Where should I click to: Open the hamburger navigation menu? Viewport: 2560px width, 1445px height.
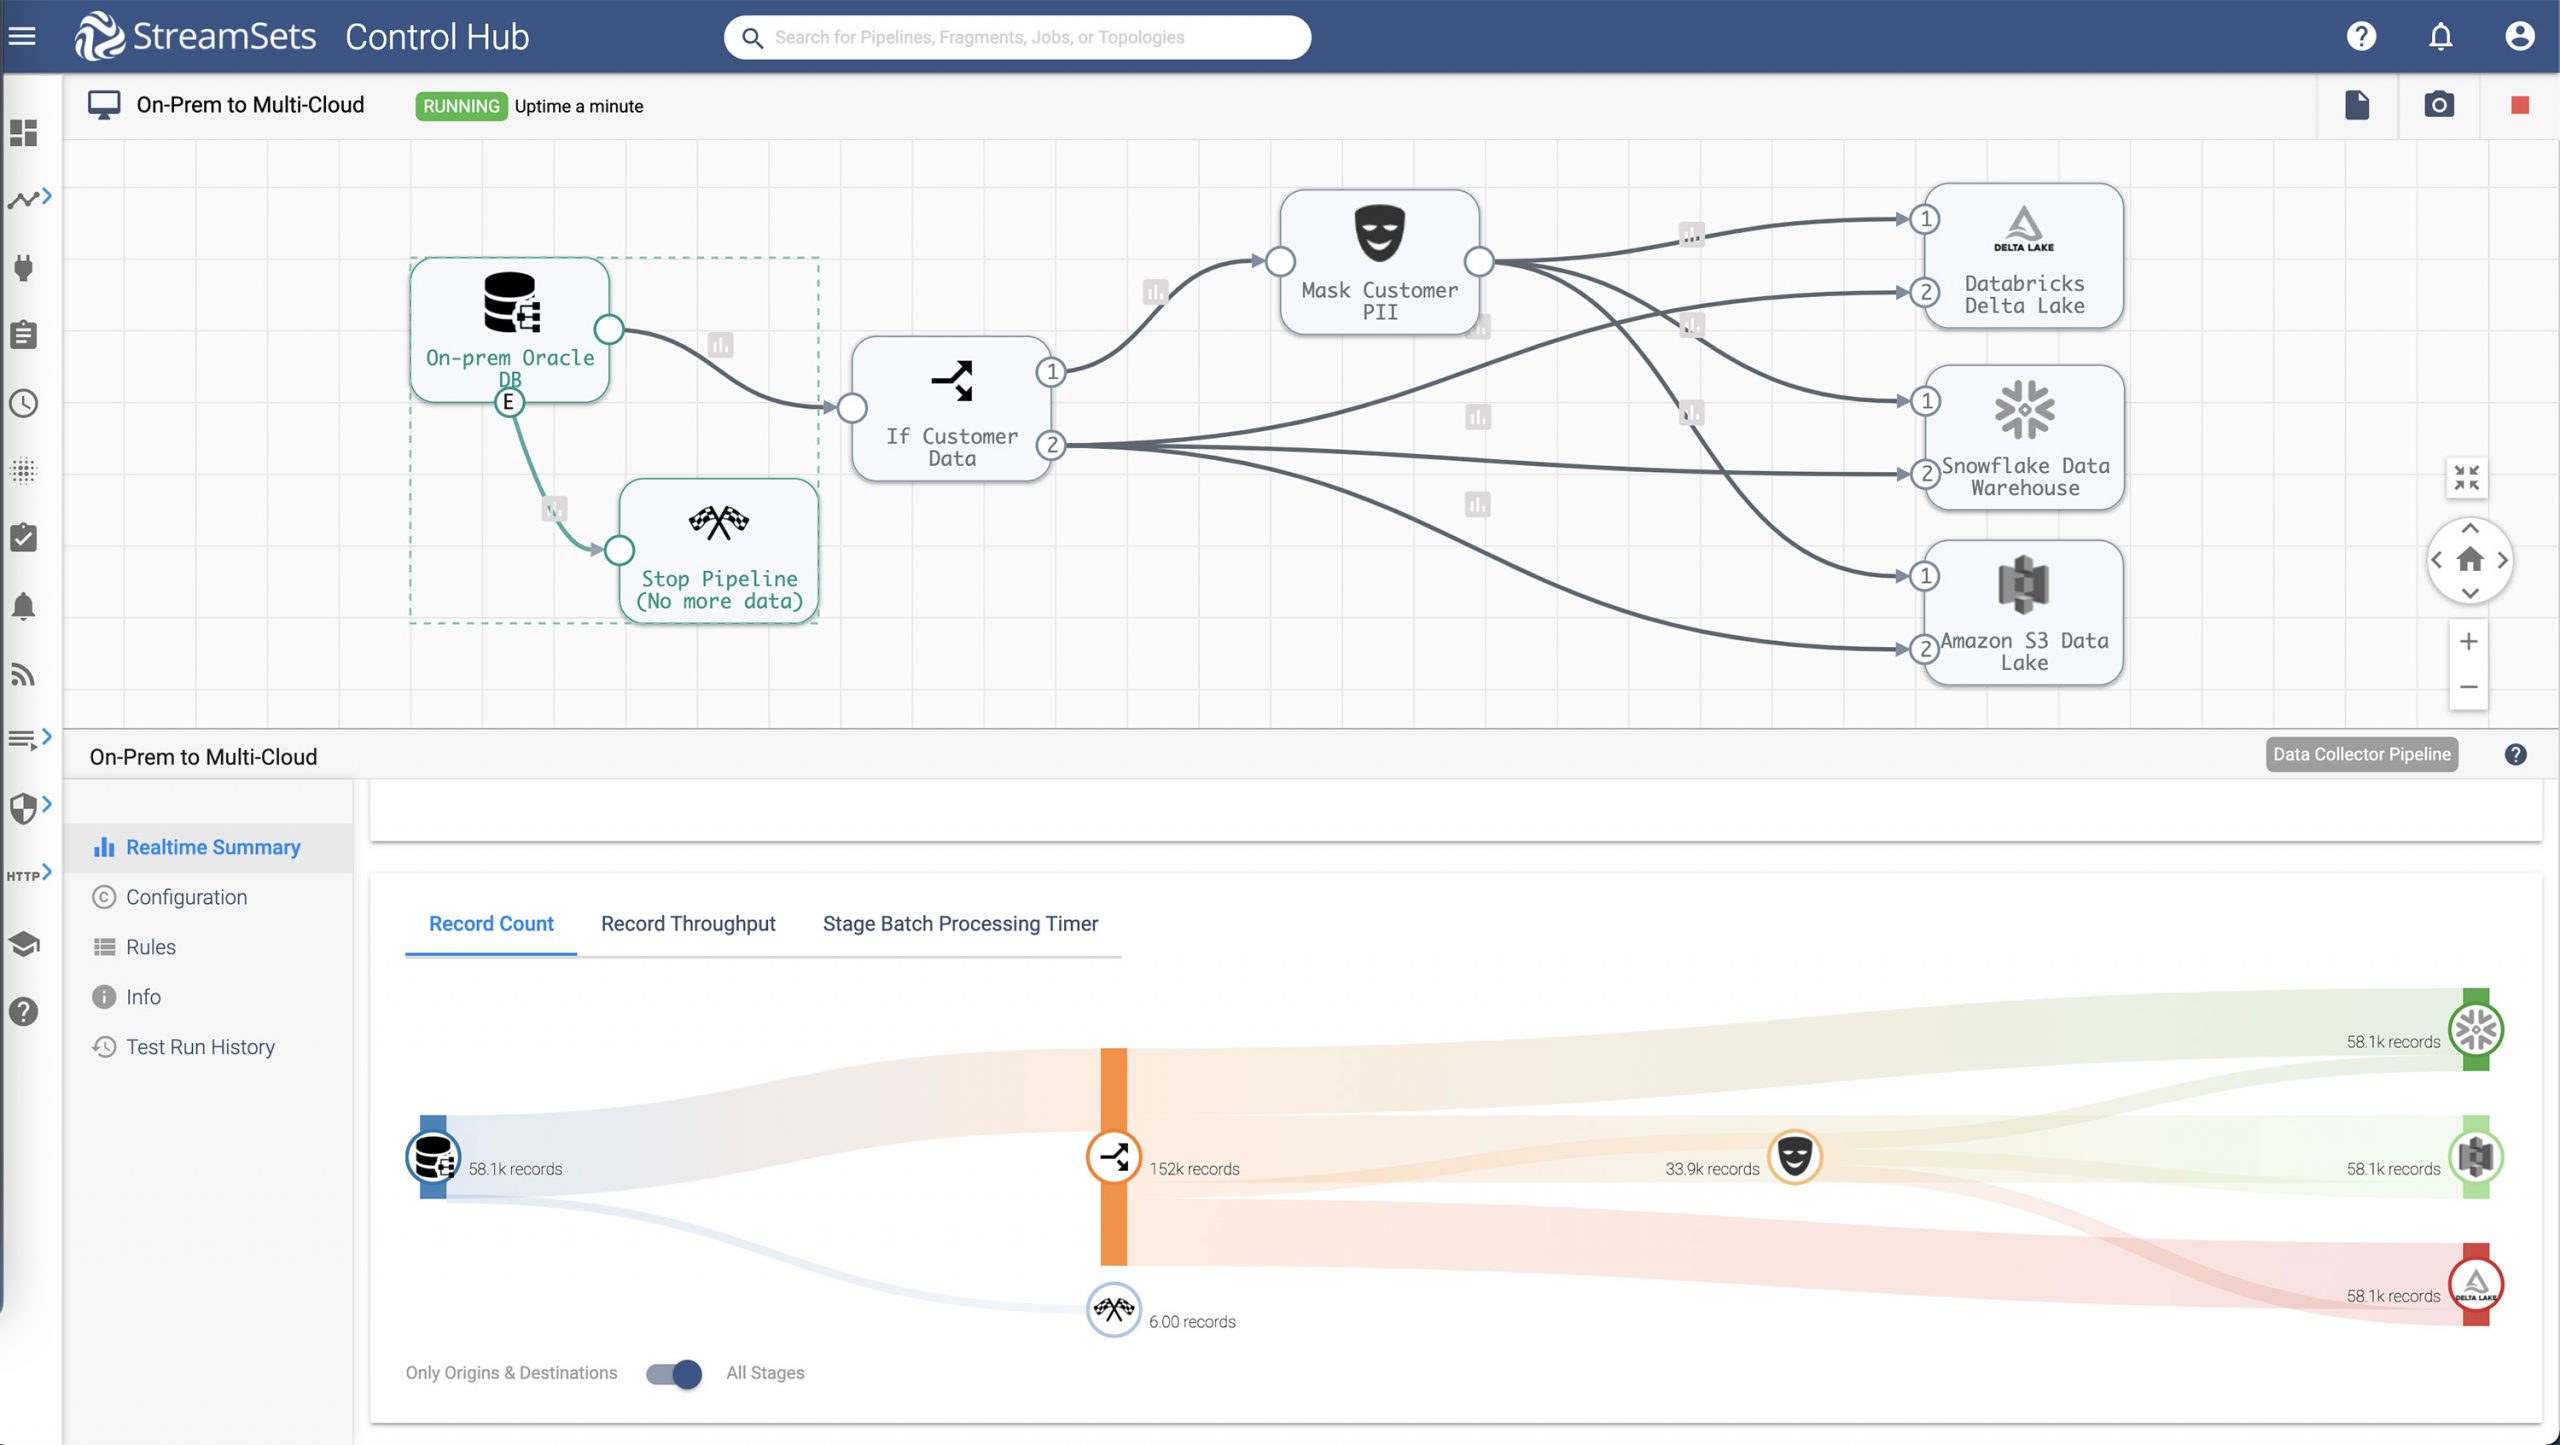click(x=22, y=37)
